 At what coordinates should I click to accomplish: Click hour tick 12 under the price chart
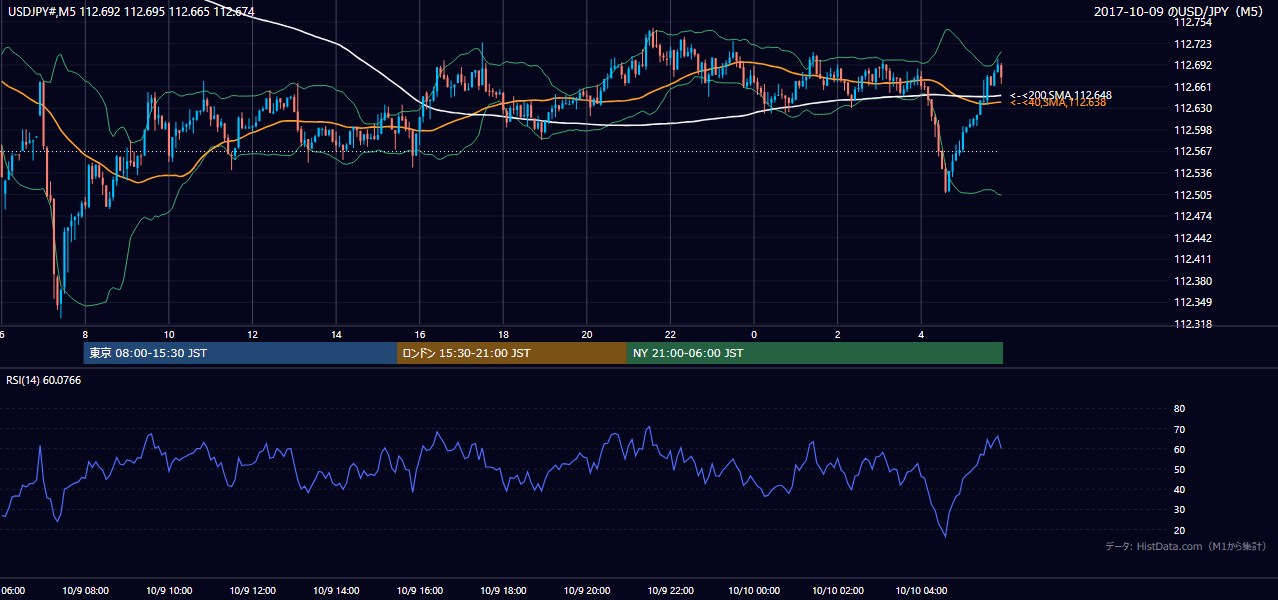point(252,335)
